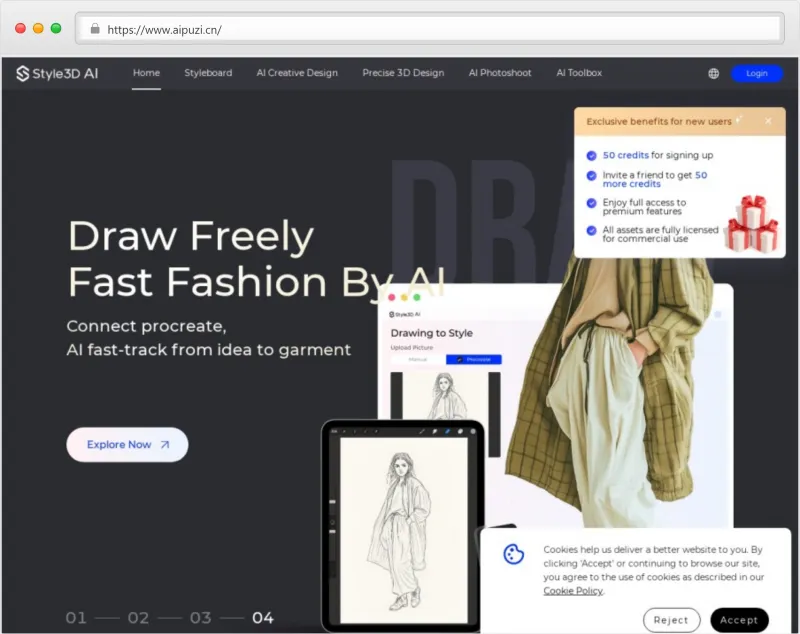
Task: Go to the Home tab
Action: (x=146, y=73)
